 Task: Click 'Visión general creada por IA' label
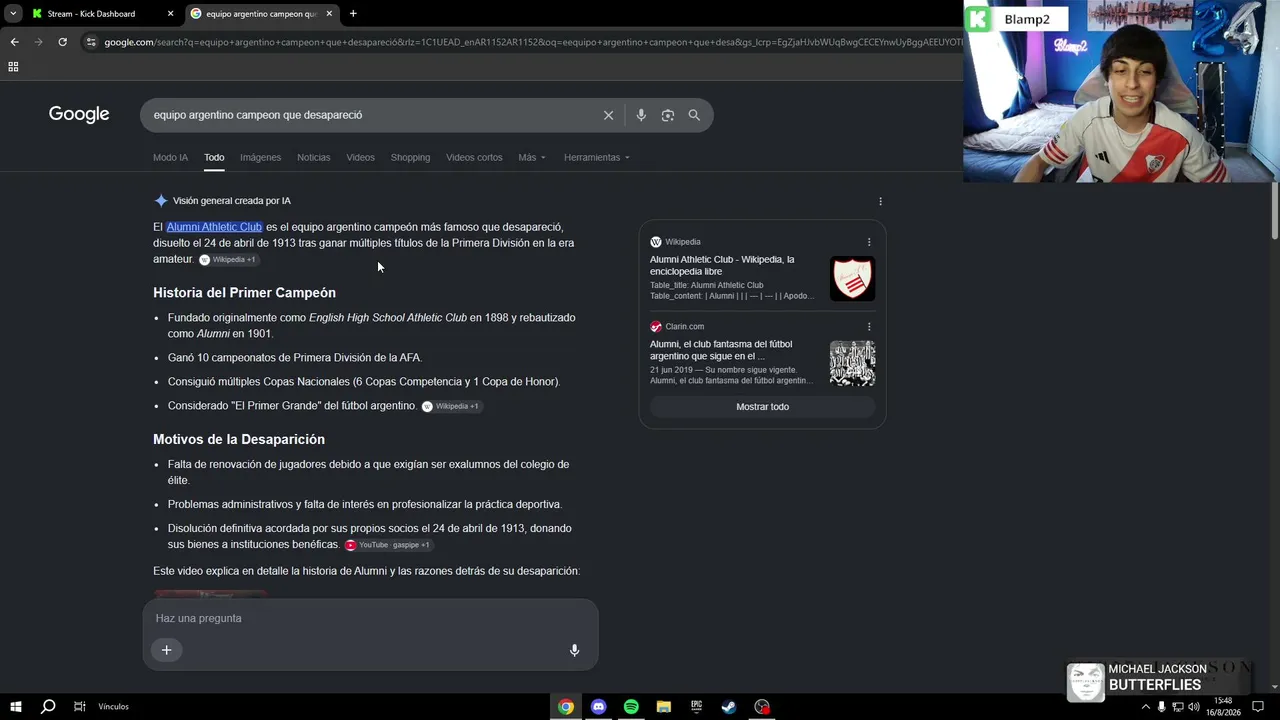(232, 201)
